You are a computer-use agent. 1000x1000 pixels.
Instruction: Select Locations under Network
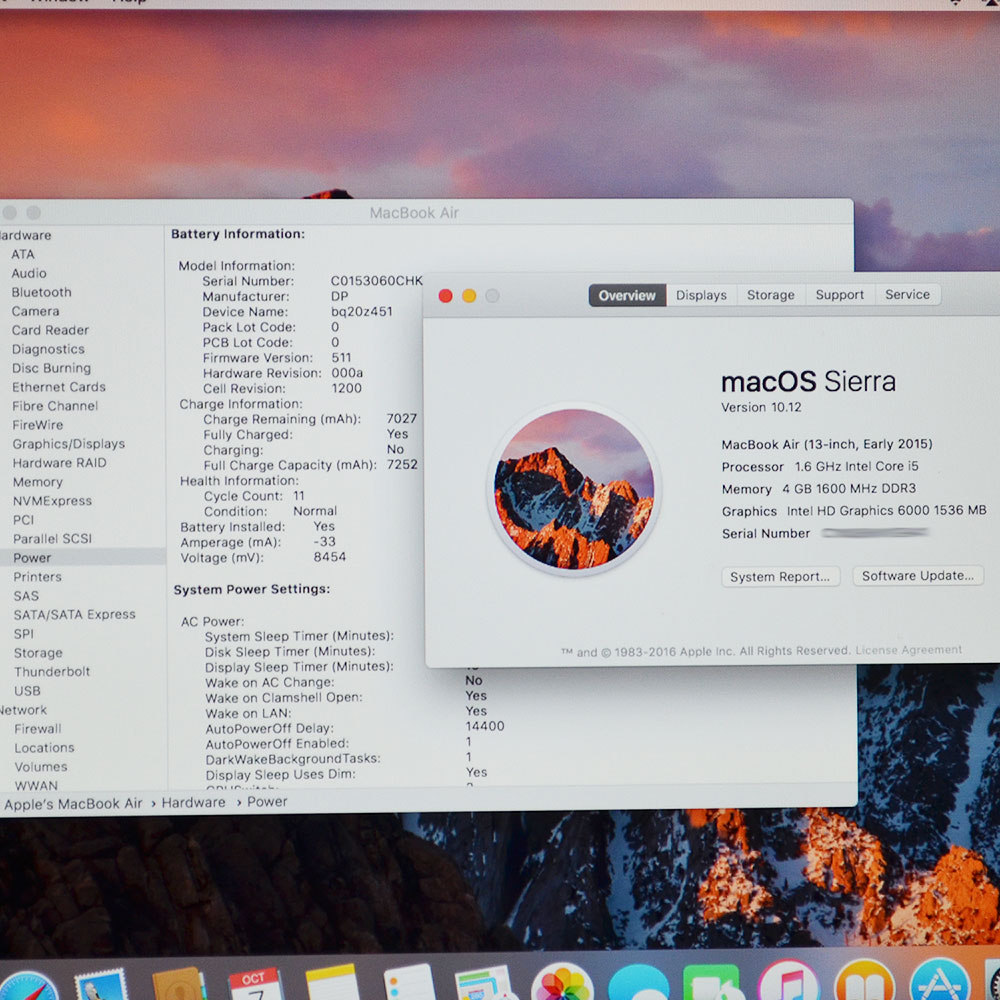tap(45, 747)
